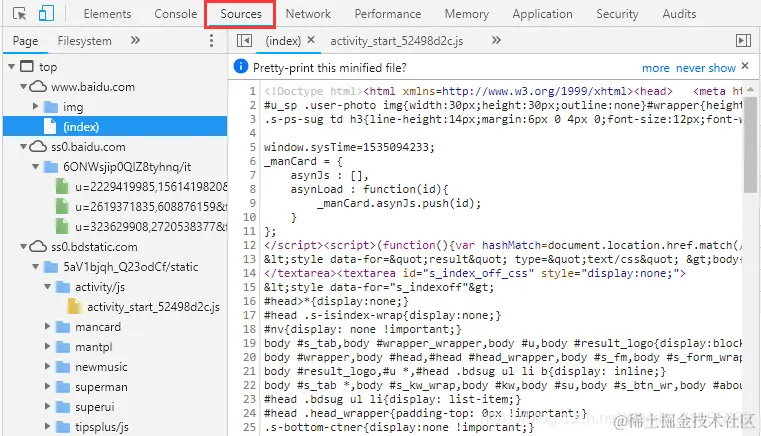
Task: Open the Network tab
Action: (x=308, y=14)
